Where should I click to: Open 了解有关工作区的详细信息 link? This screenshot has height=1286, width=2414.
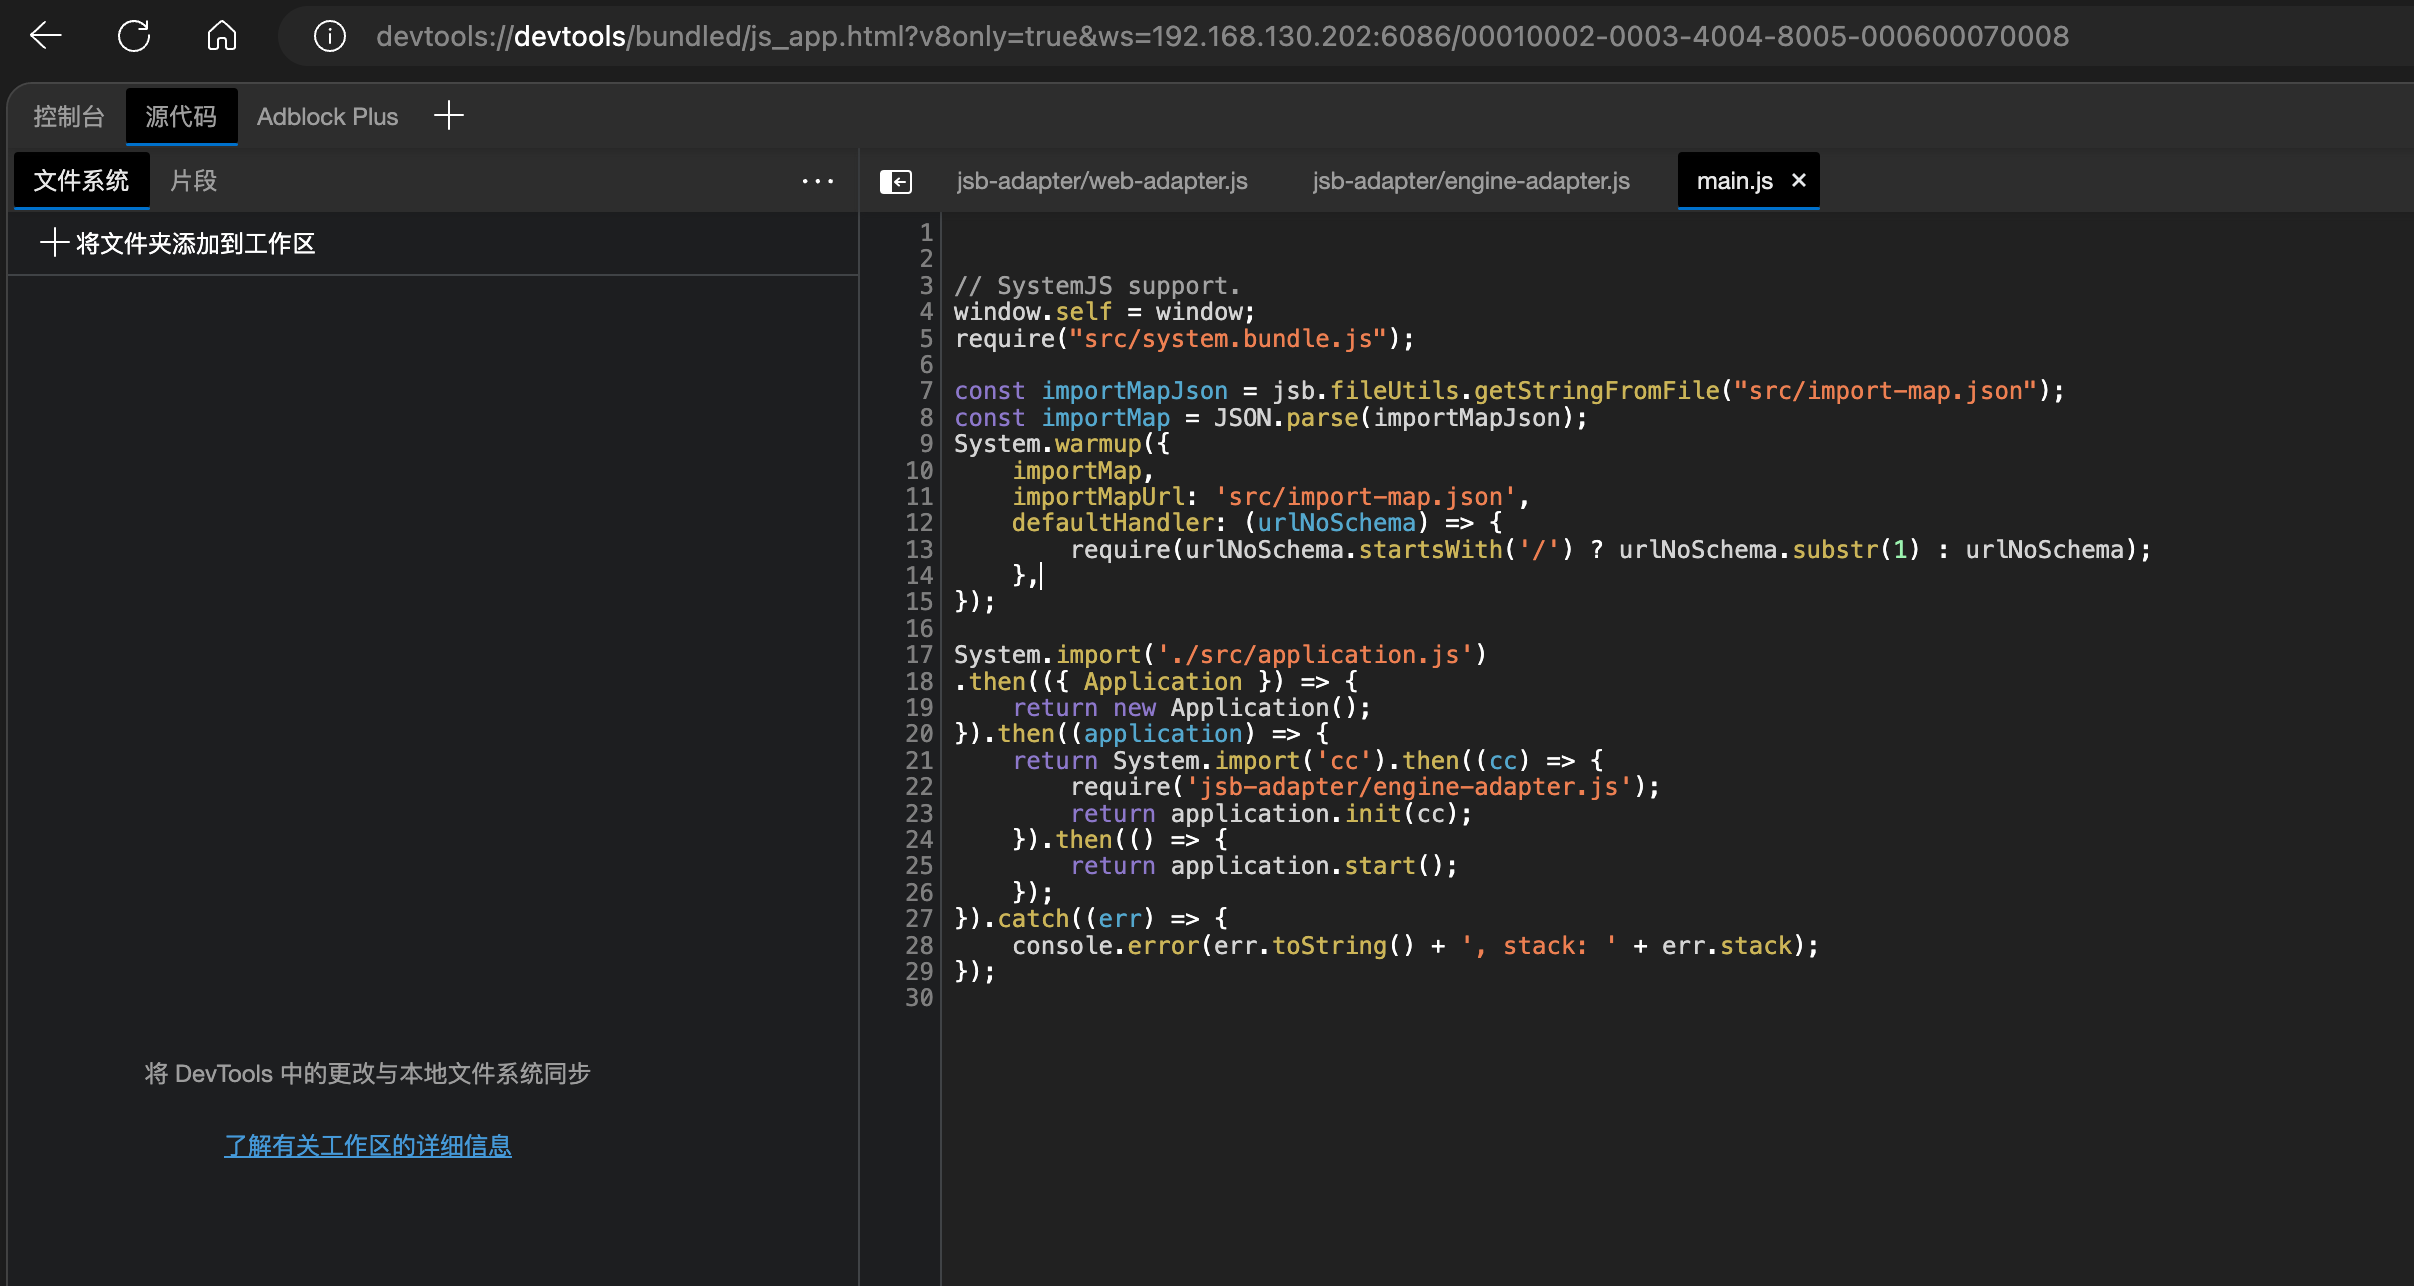[x=367, y=1145]
